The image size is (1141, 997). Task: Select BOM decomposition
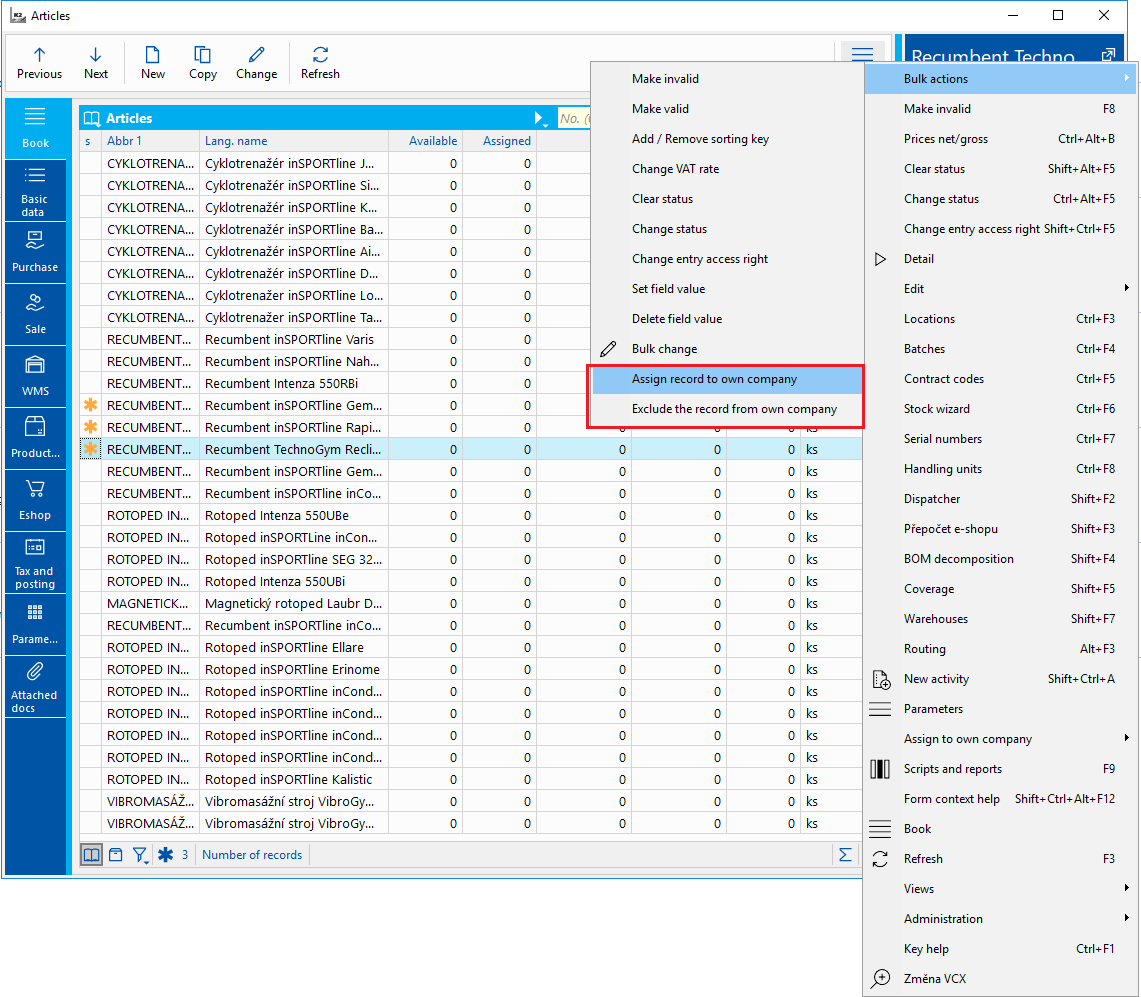pyautogui.click(x=999, y=559)
